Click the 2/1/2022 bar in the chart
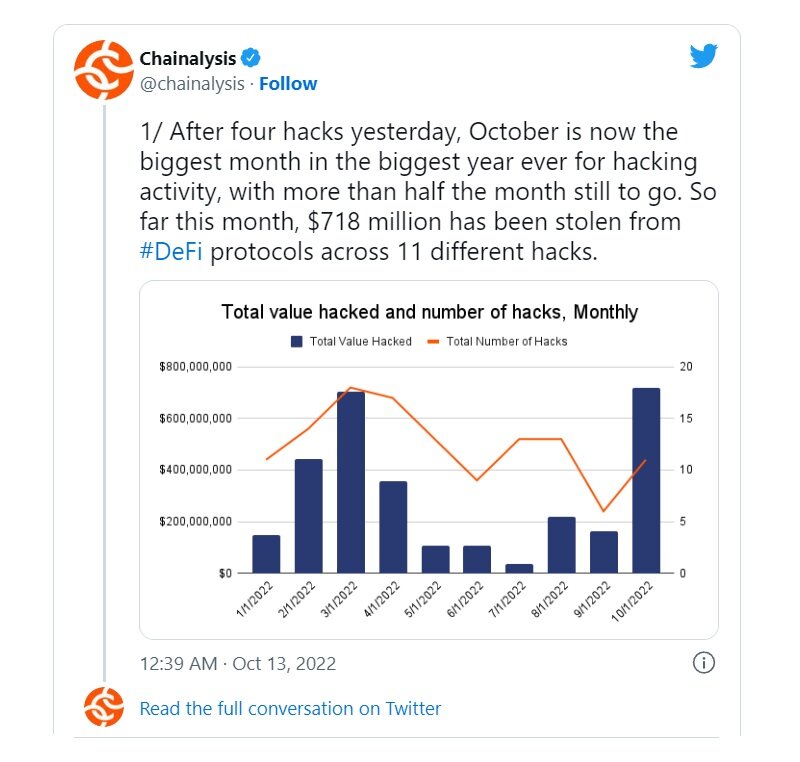Screen dimensions: 800x762 point(309,516)
